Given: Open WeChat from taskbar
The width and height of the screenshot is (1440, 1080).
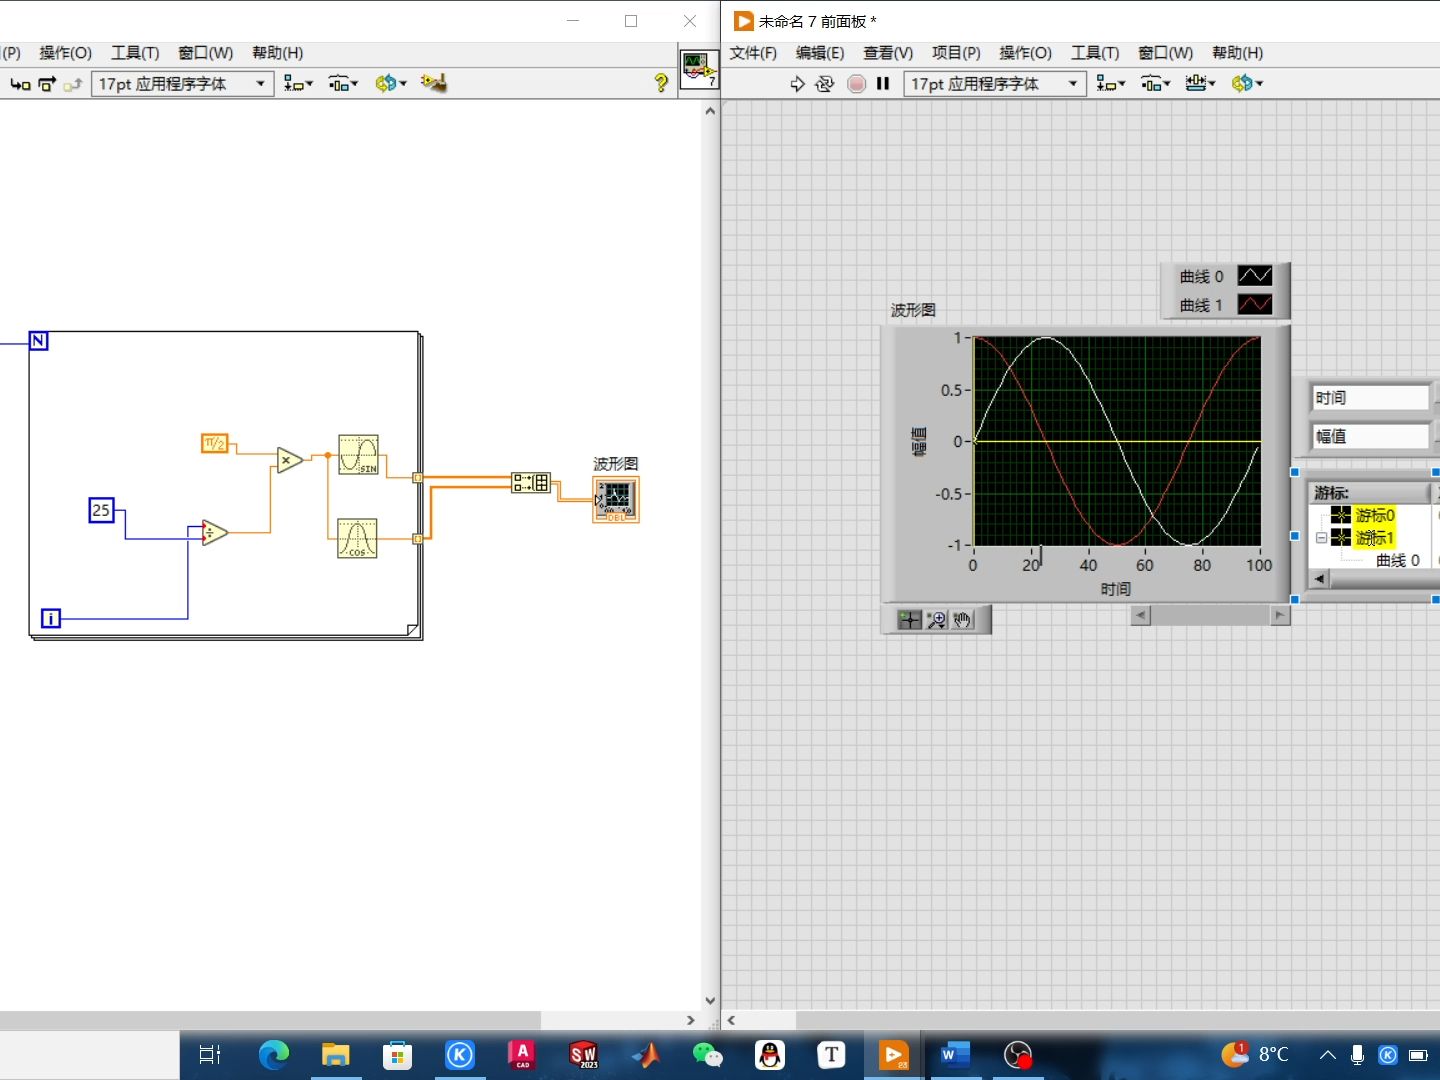Looking at the screenshot, I should point(707,1055).
